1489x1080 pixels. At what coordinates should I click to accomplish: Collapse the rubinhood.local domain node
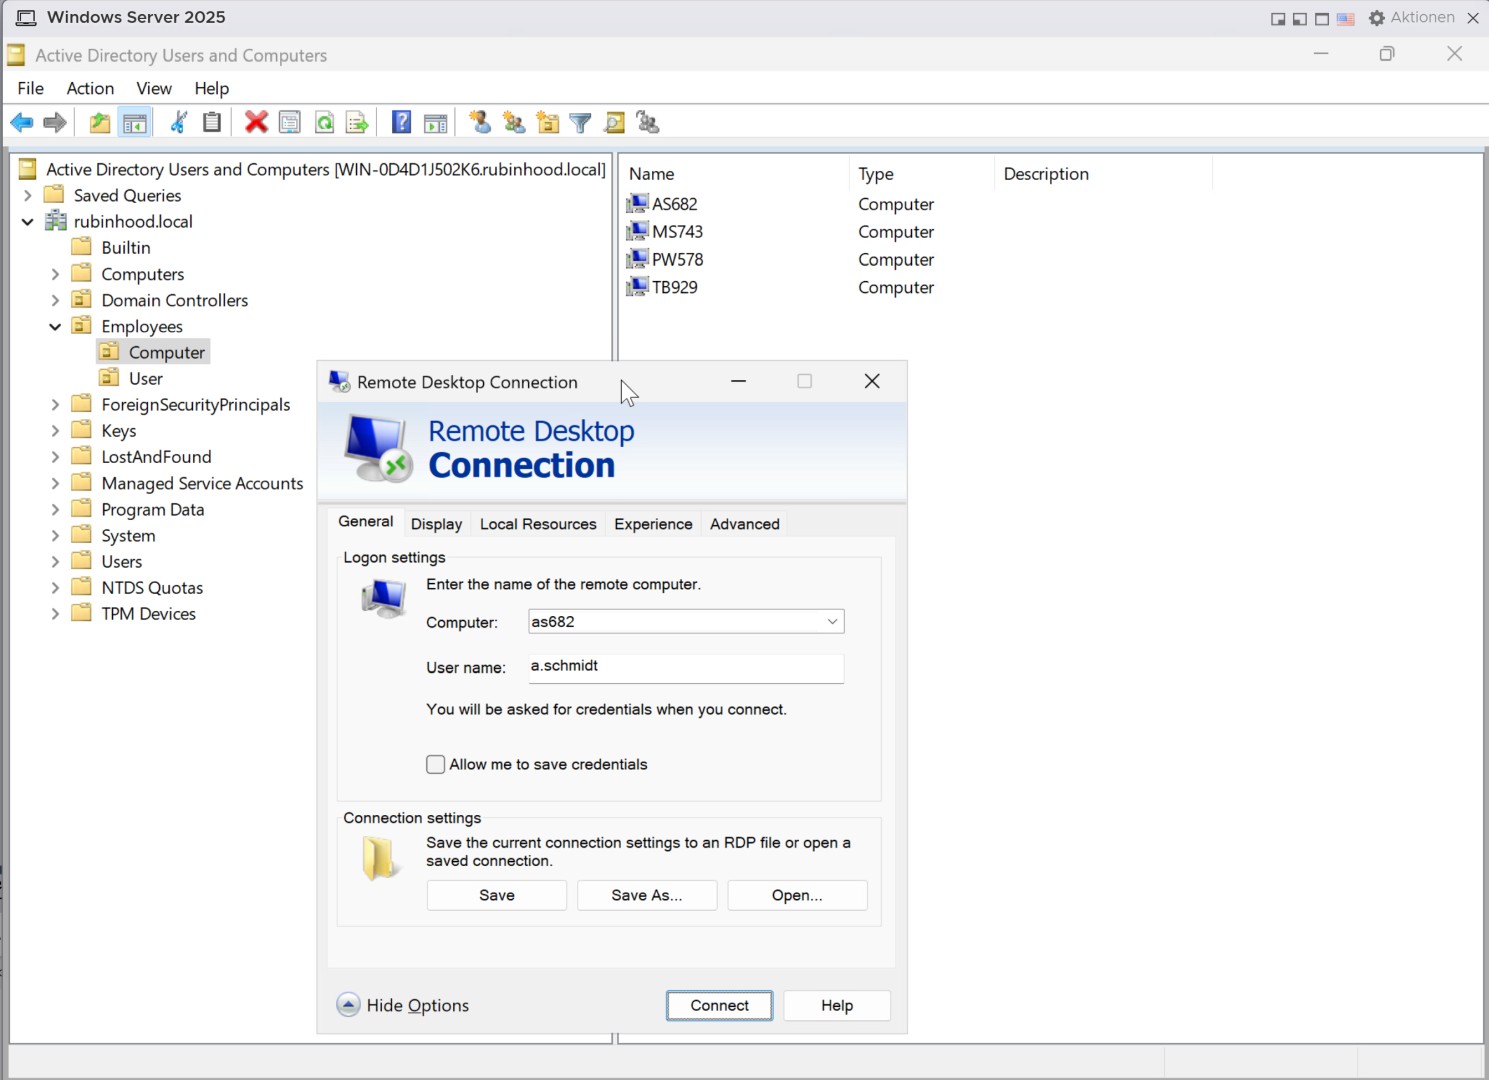[x=28, y=221]
